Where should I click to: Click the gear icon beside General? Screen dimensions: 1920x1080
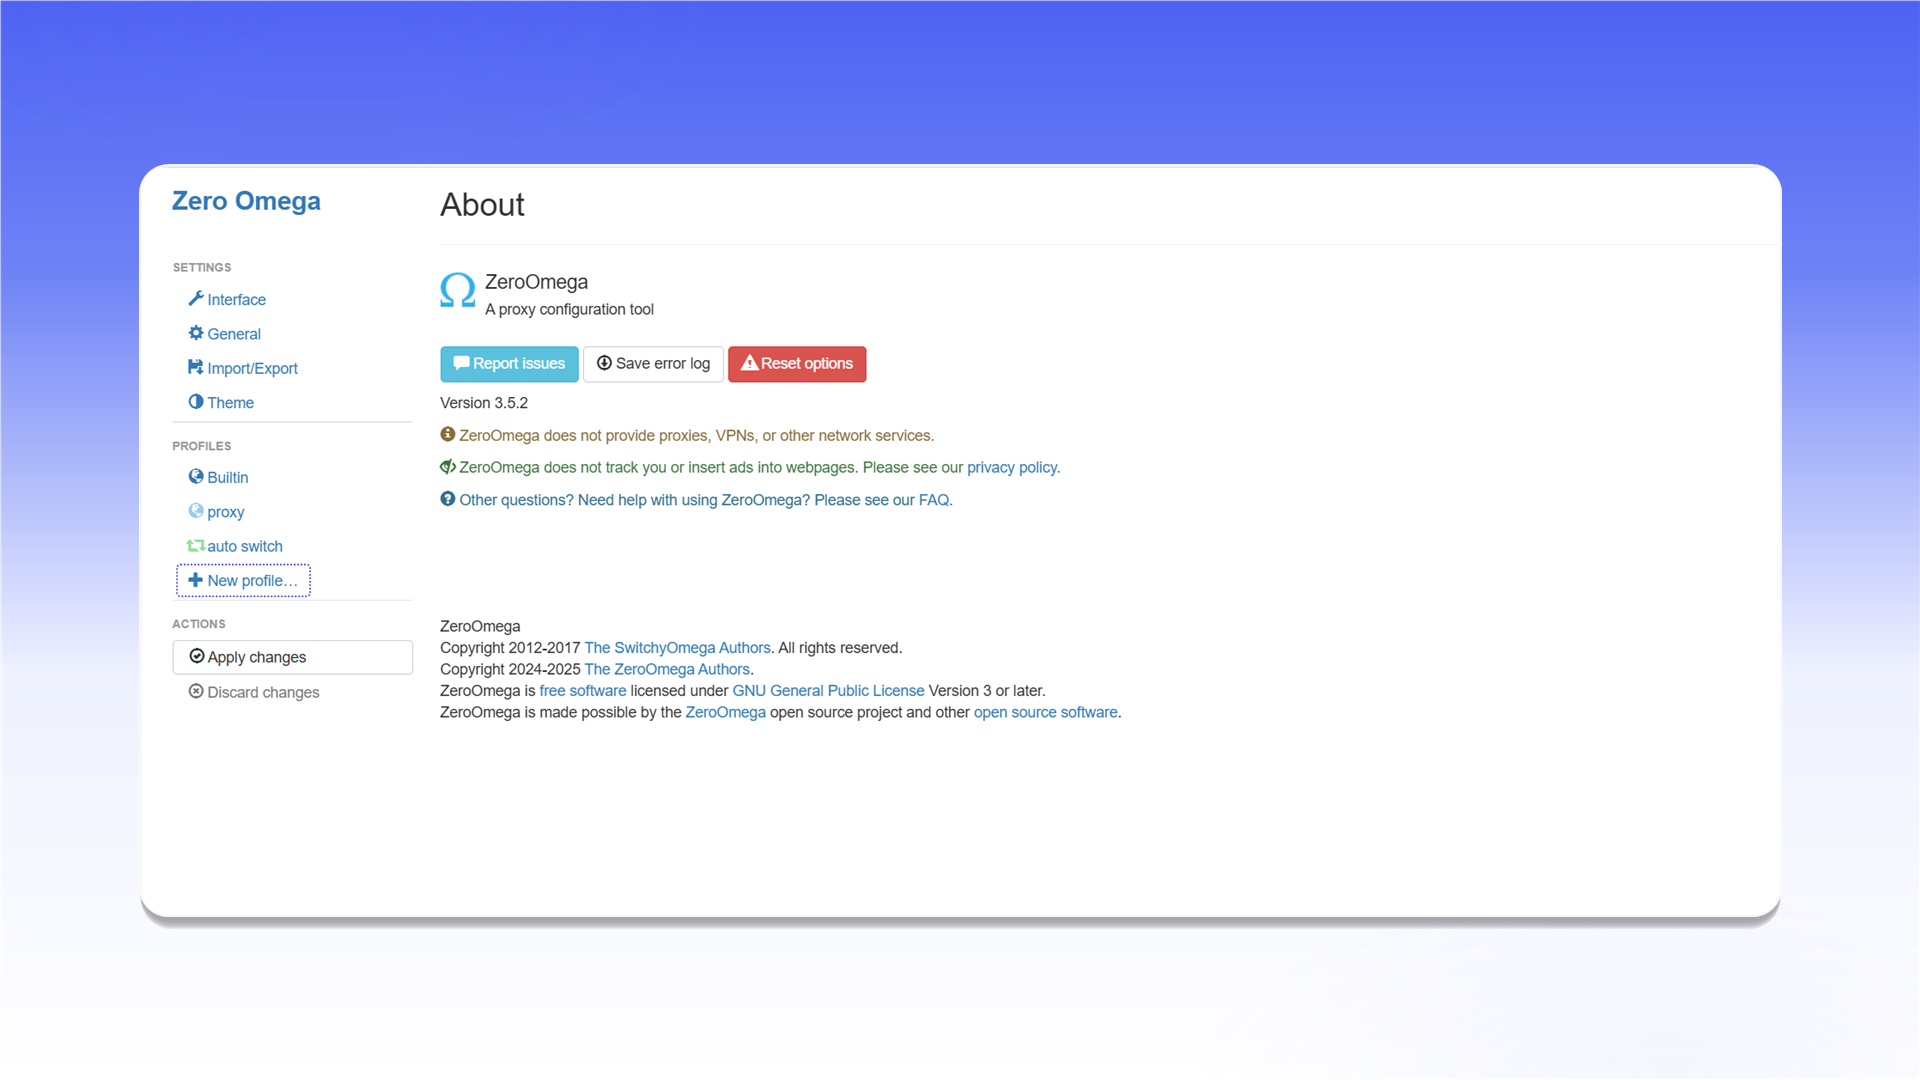196,333
